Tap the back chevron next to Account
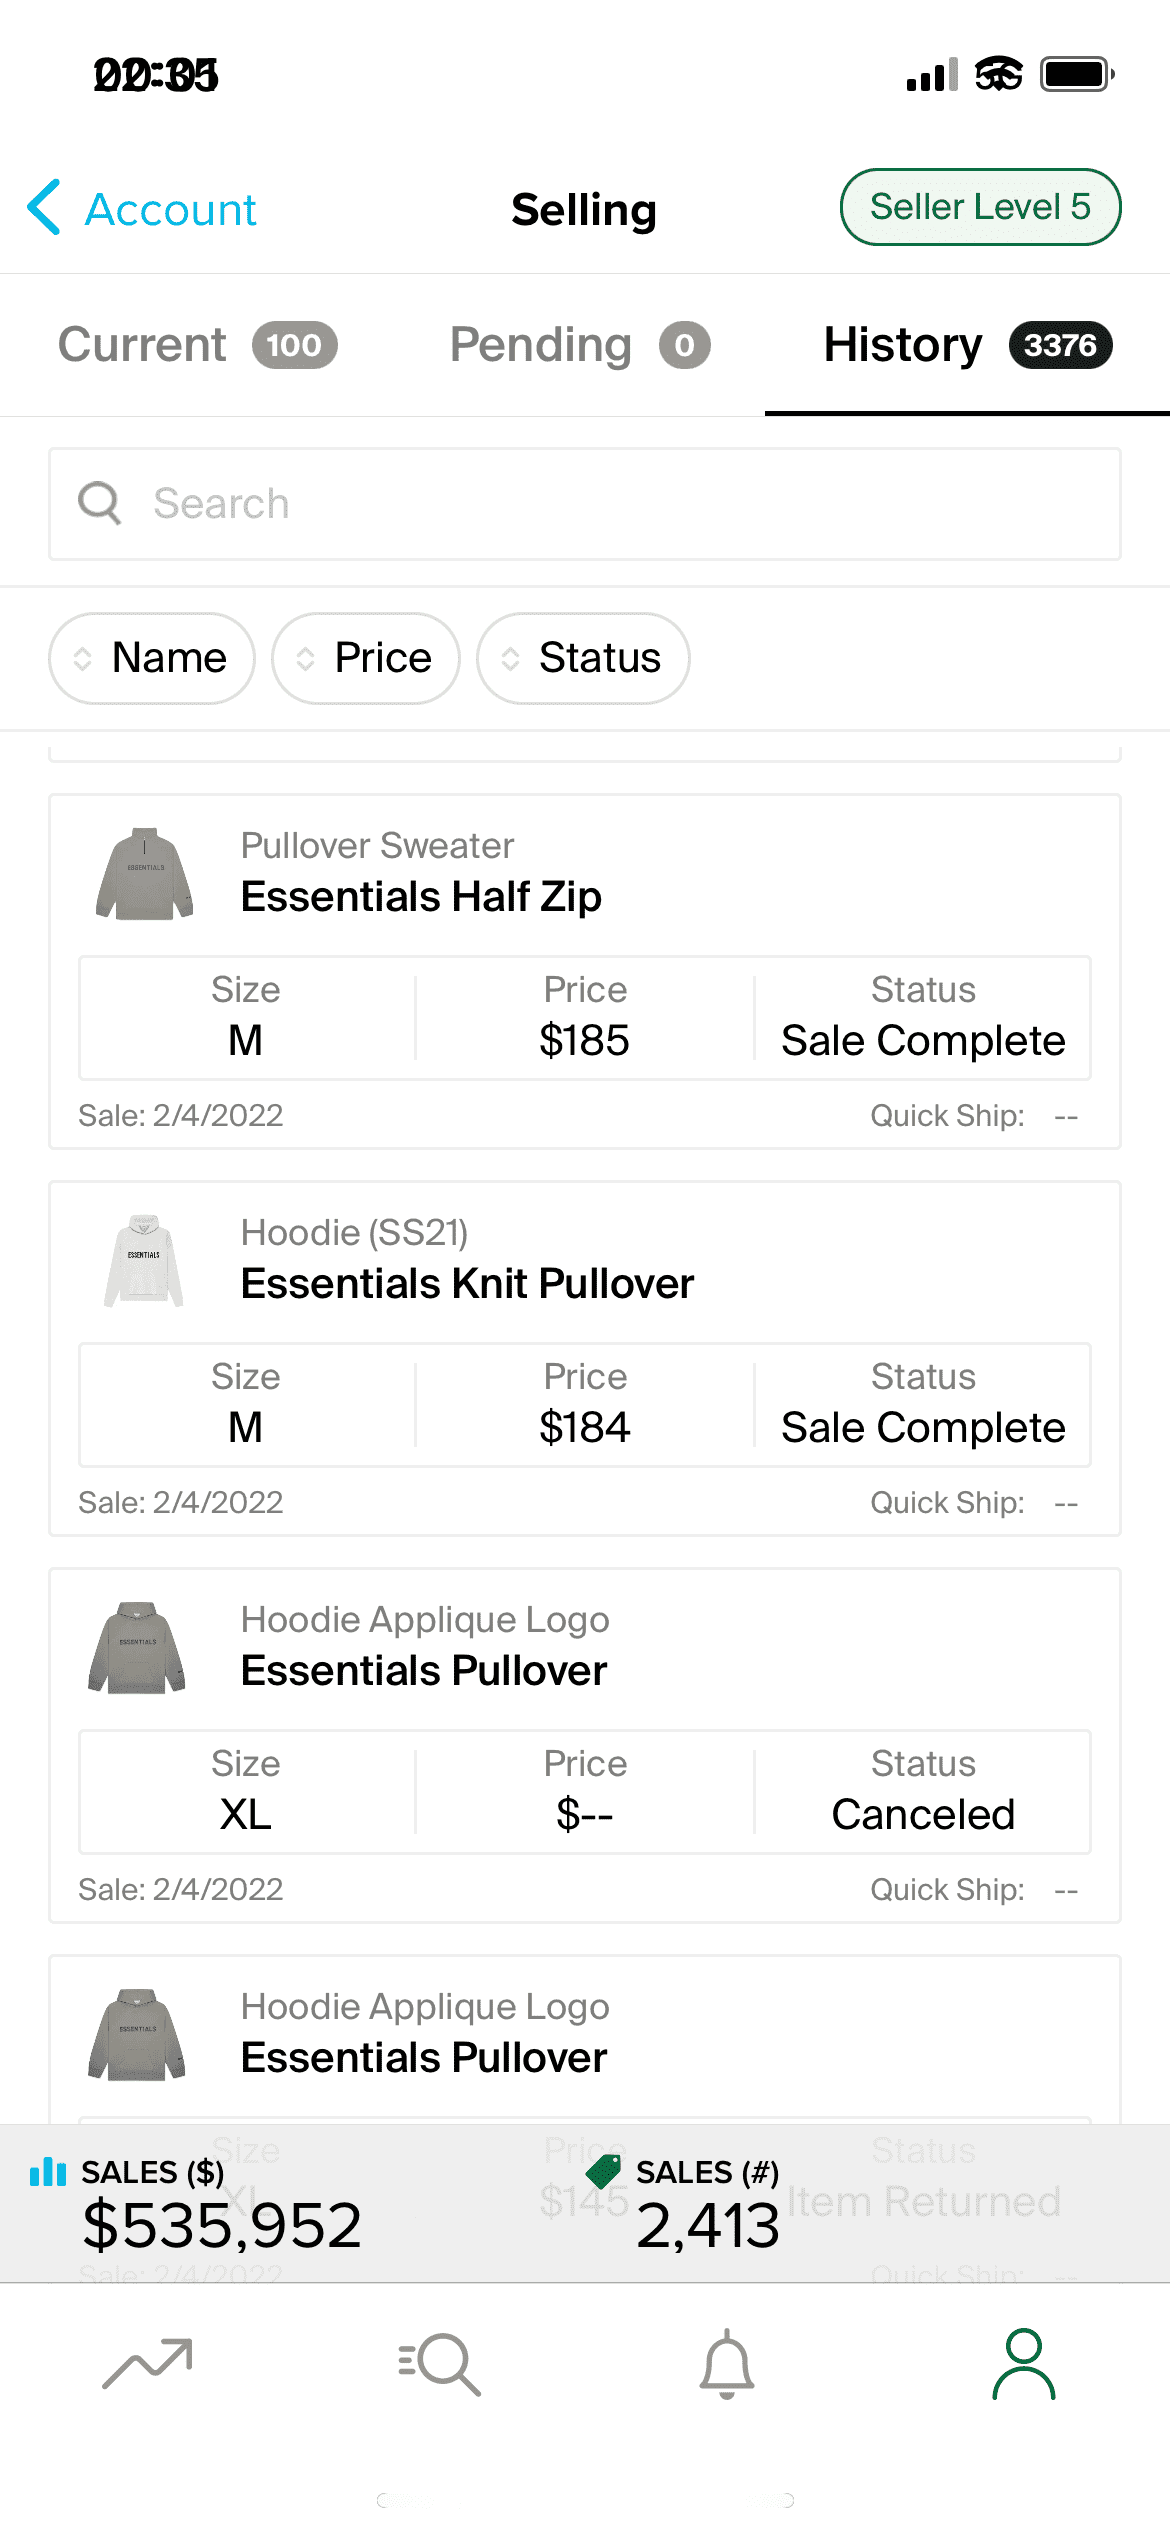Viewport: 1170px width, 2532px height. (44, 208)
